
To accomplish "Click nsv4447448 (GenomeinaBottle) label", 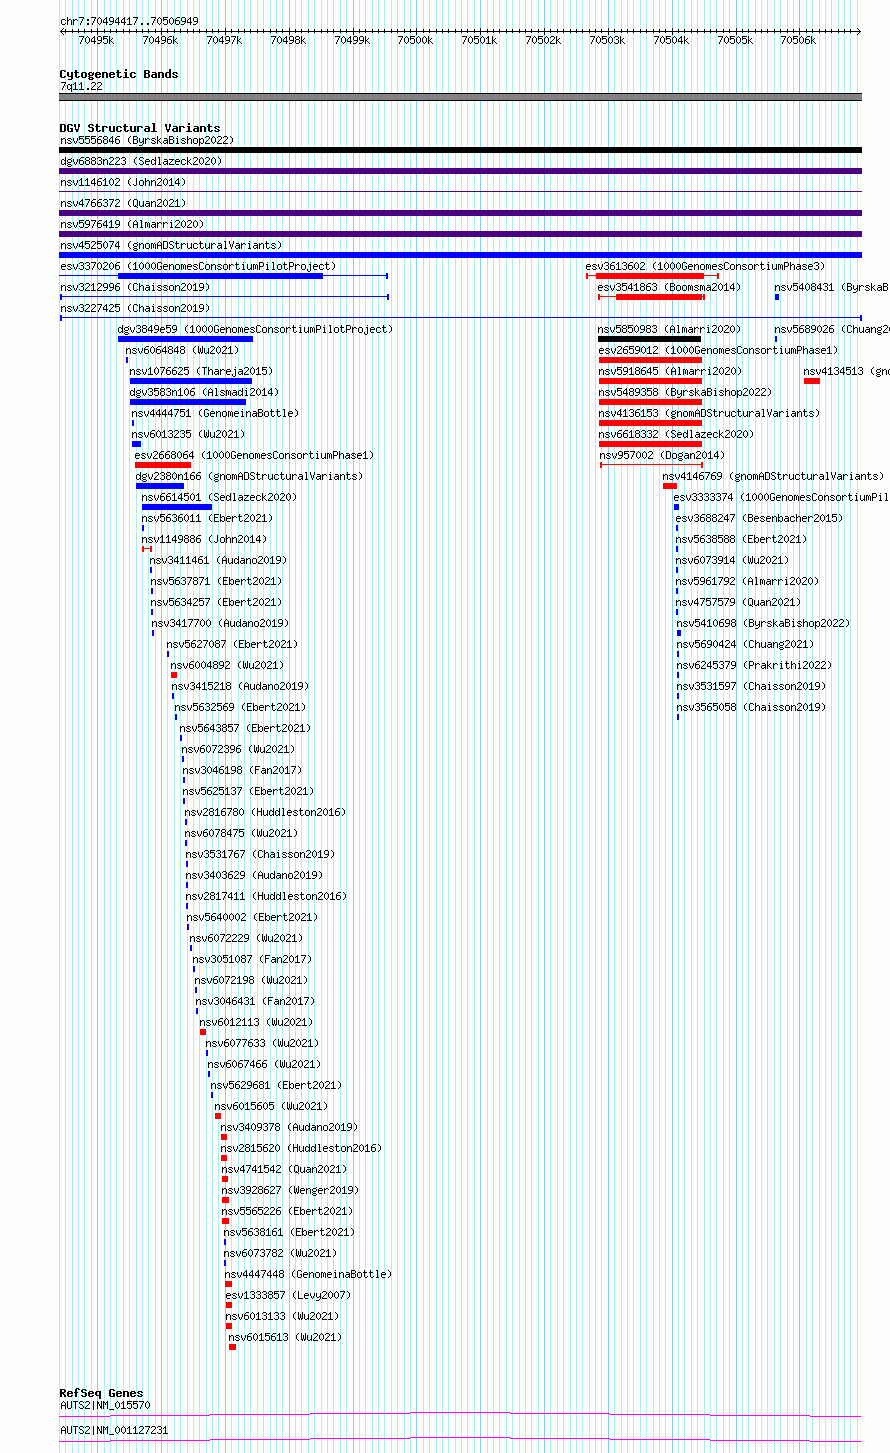I will [308, 1274].
